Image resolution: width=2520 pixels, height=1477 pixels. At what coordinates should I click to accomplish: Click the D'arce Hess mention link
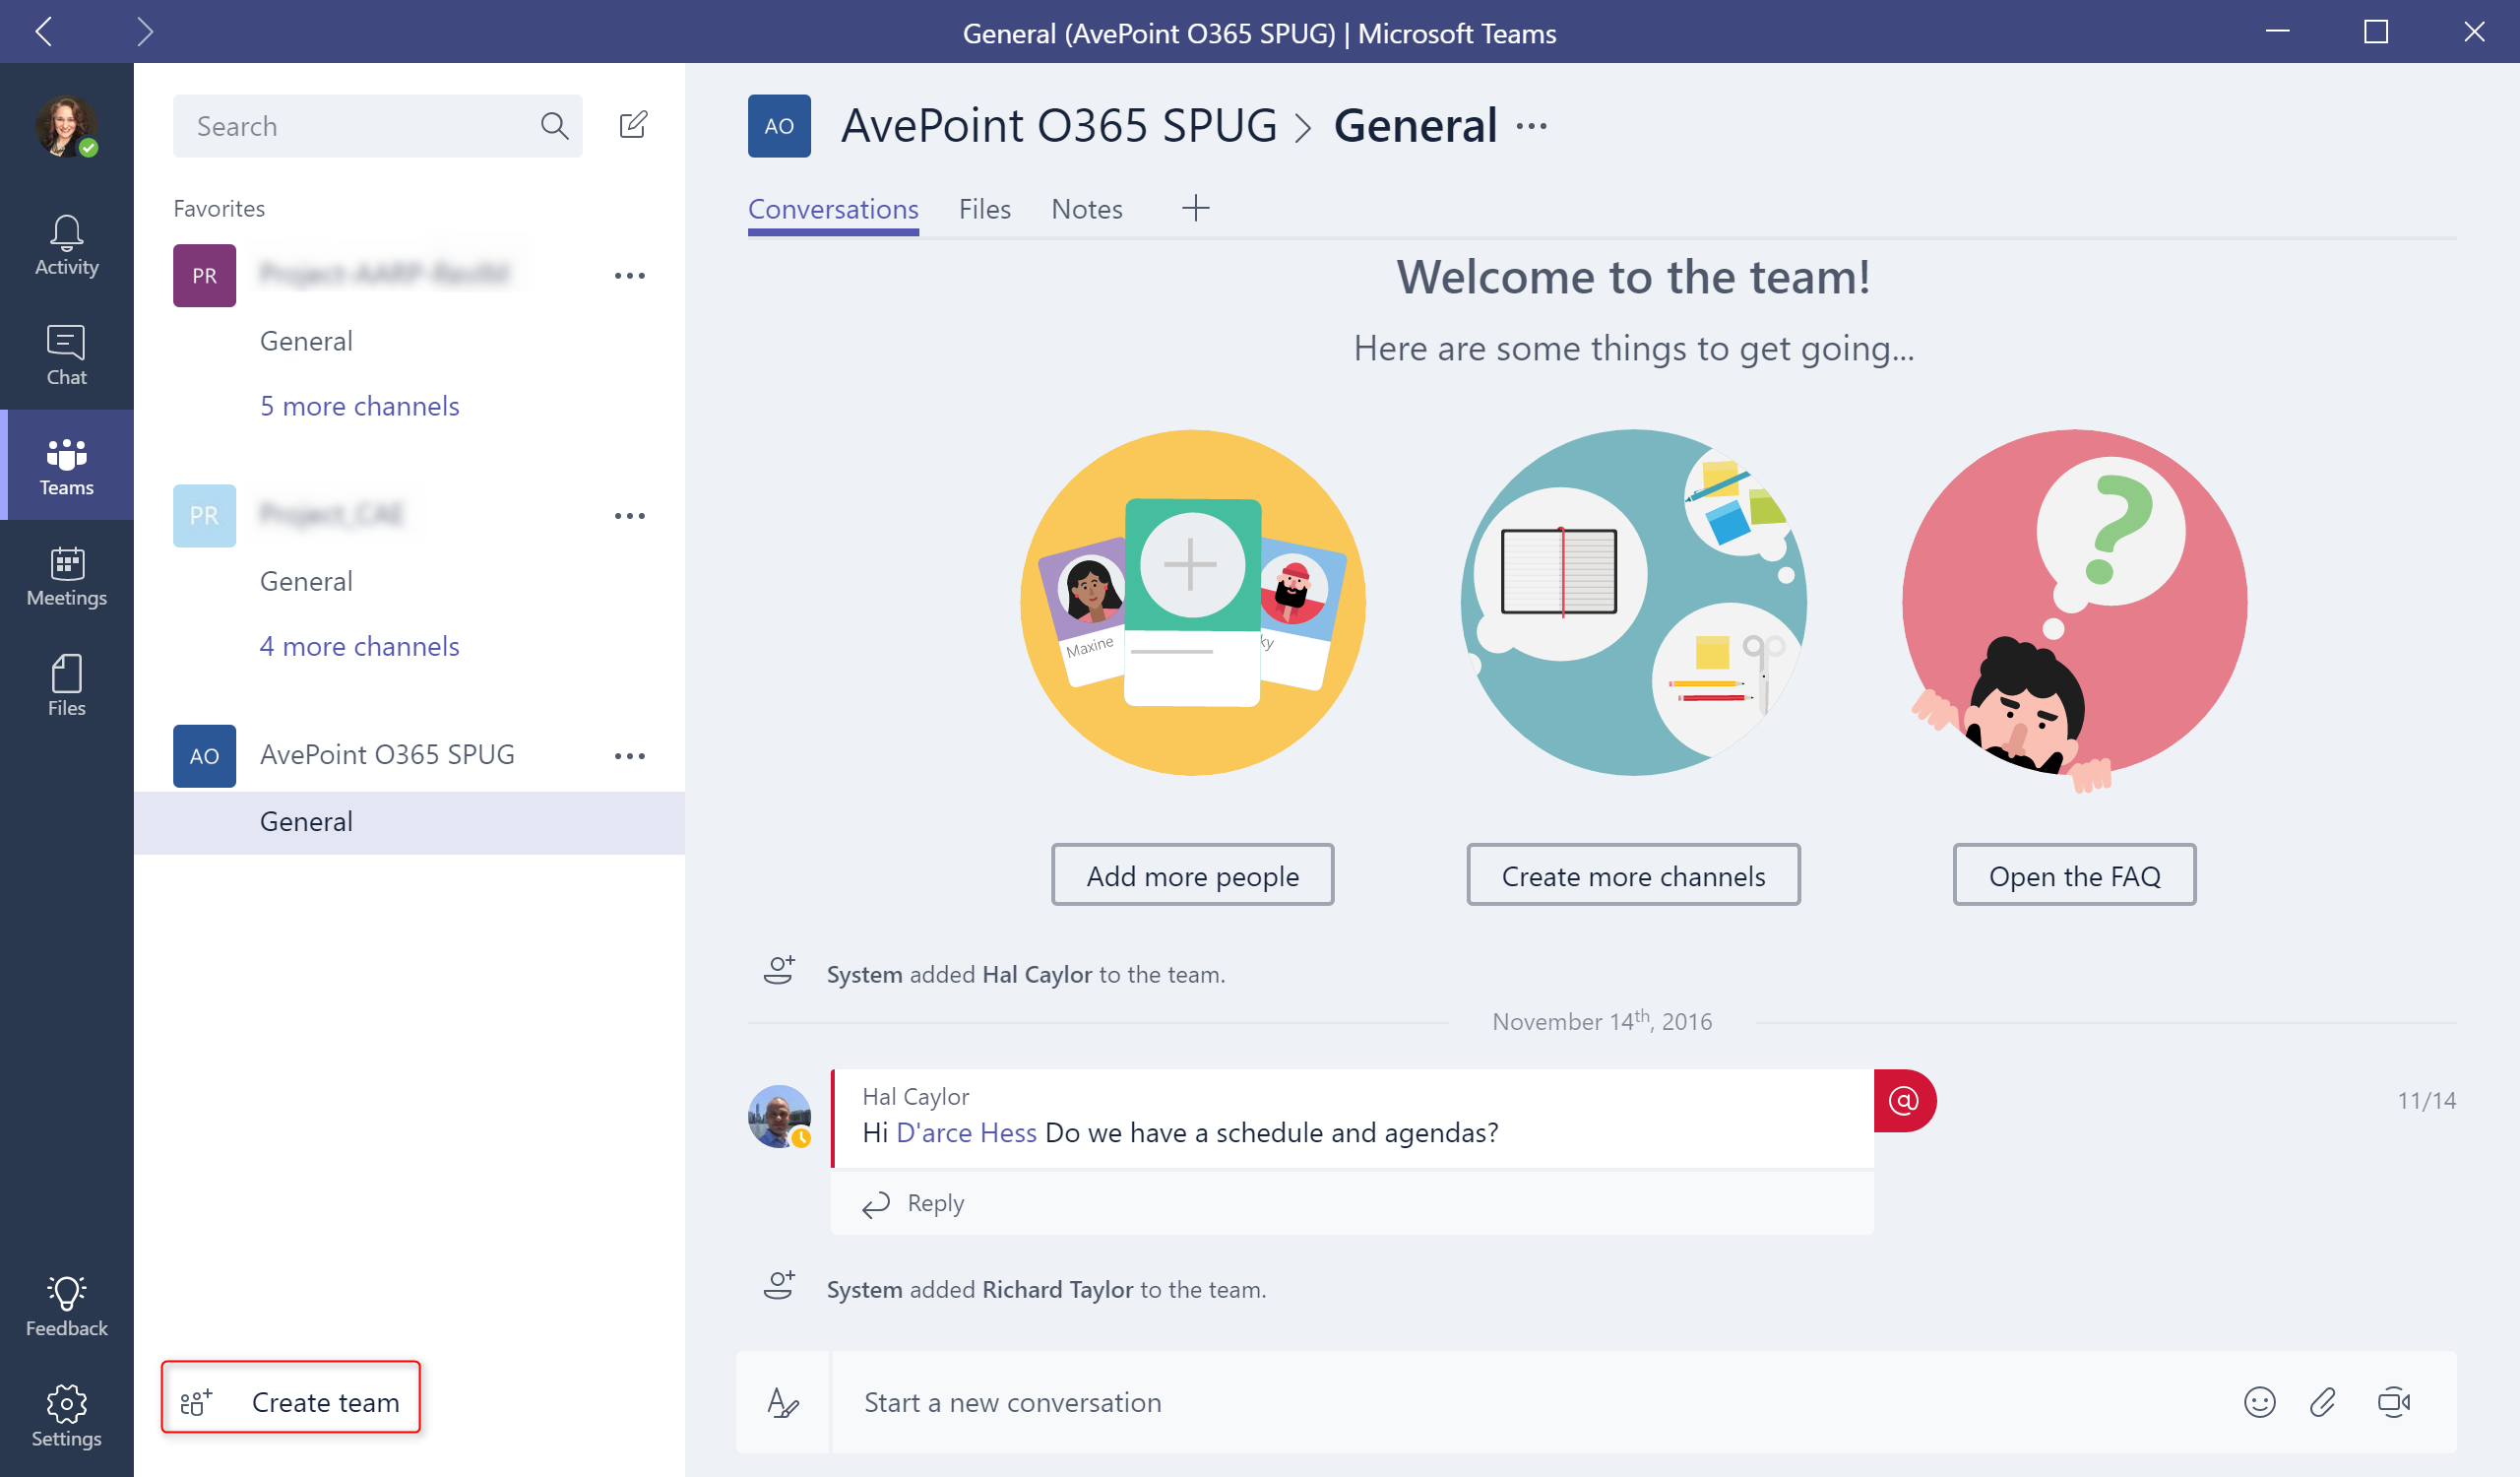(x=966, y=1132)
